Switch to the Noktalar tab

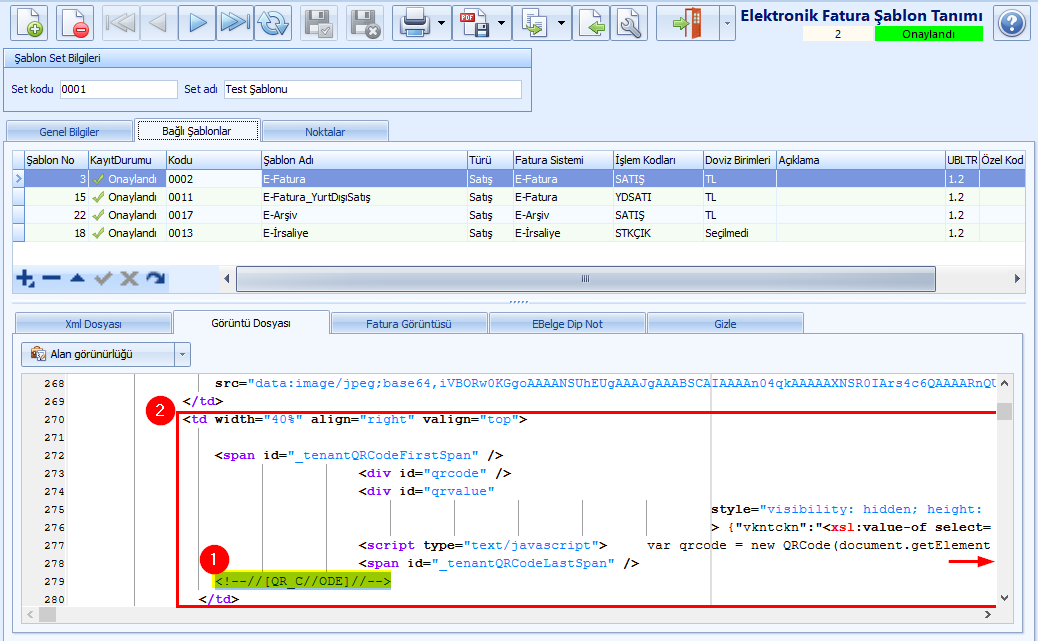click(325, 132)
